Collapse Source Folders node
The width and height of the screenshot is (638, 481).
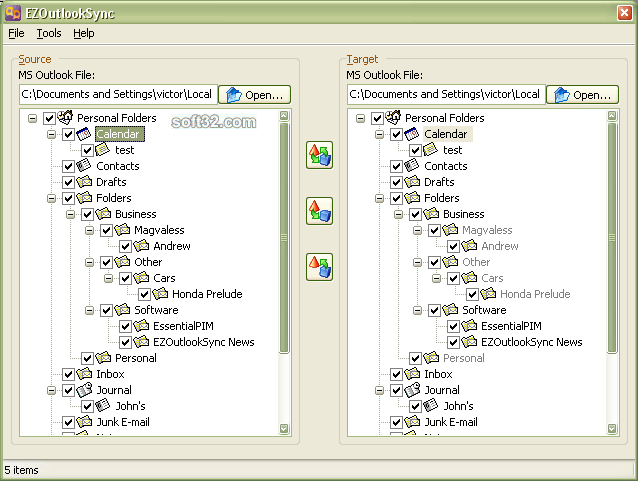pos(52,199)
